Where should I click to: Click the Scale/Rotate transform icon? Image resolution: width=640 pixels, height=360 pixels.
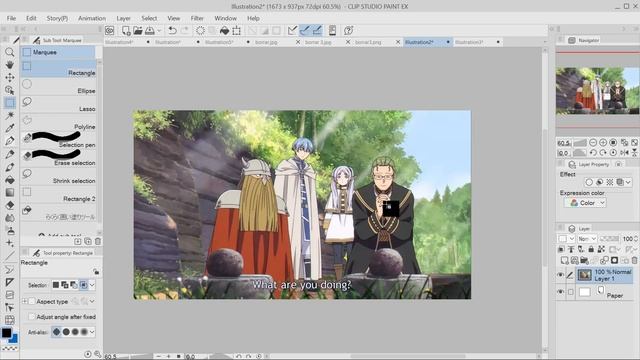pos(236,31)
